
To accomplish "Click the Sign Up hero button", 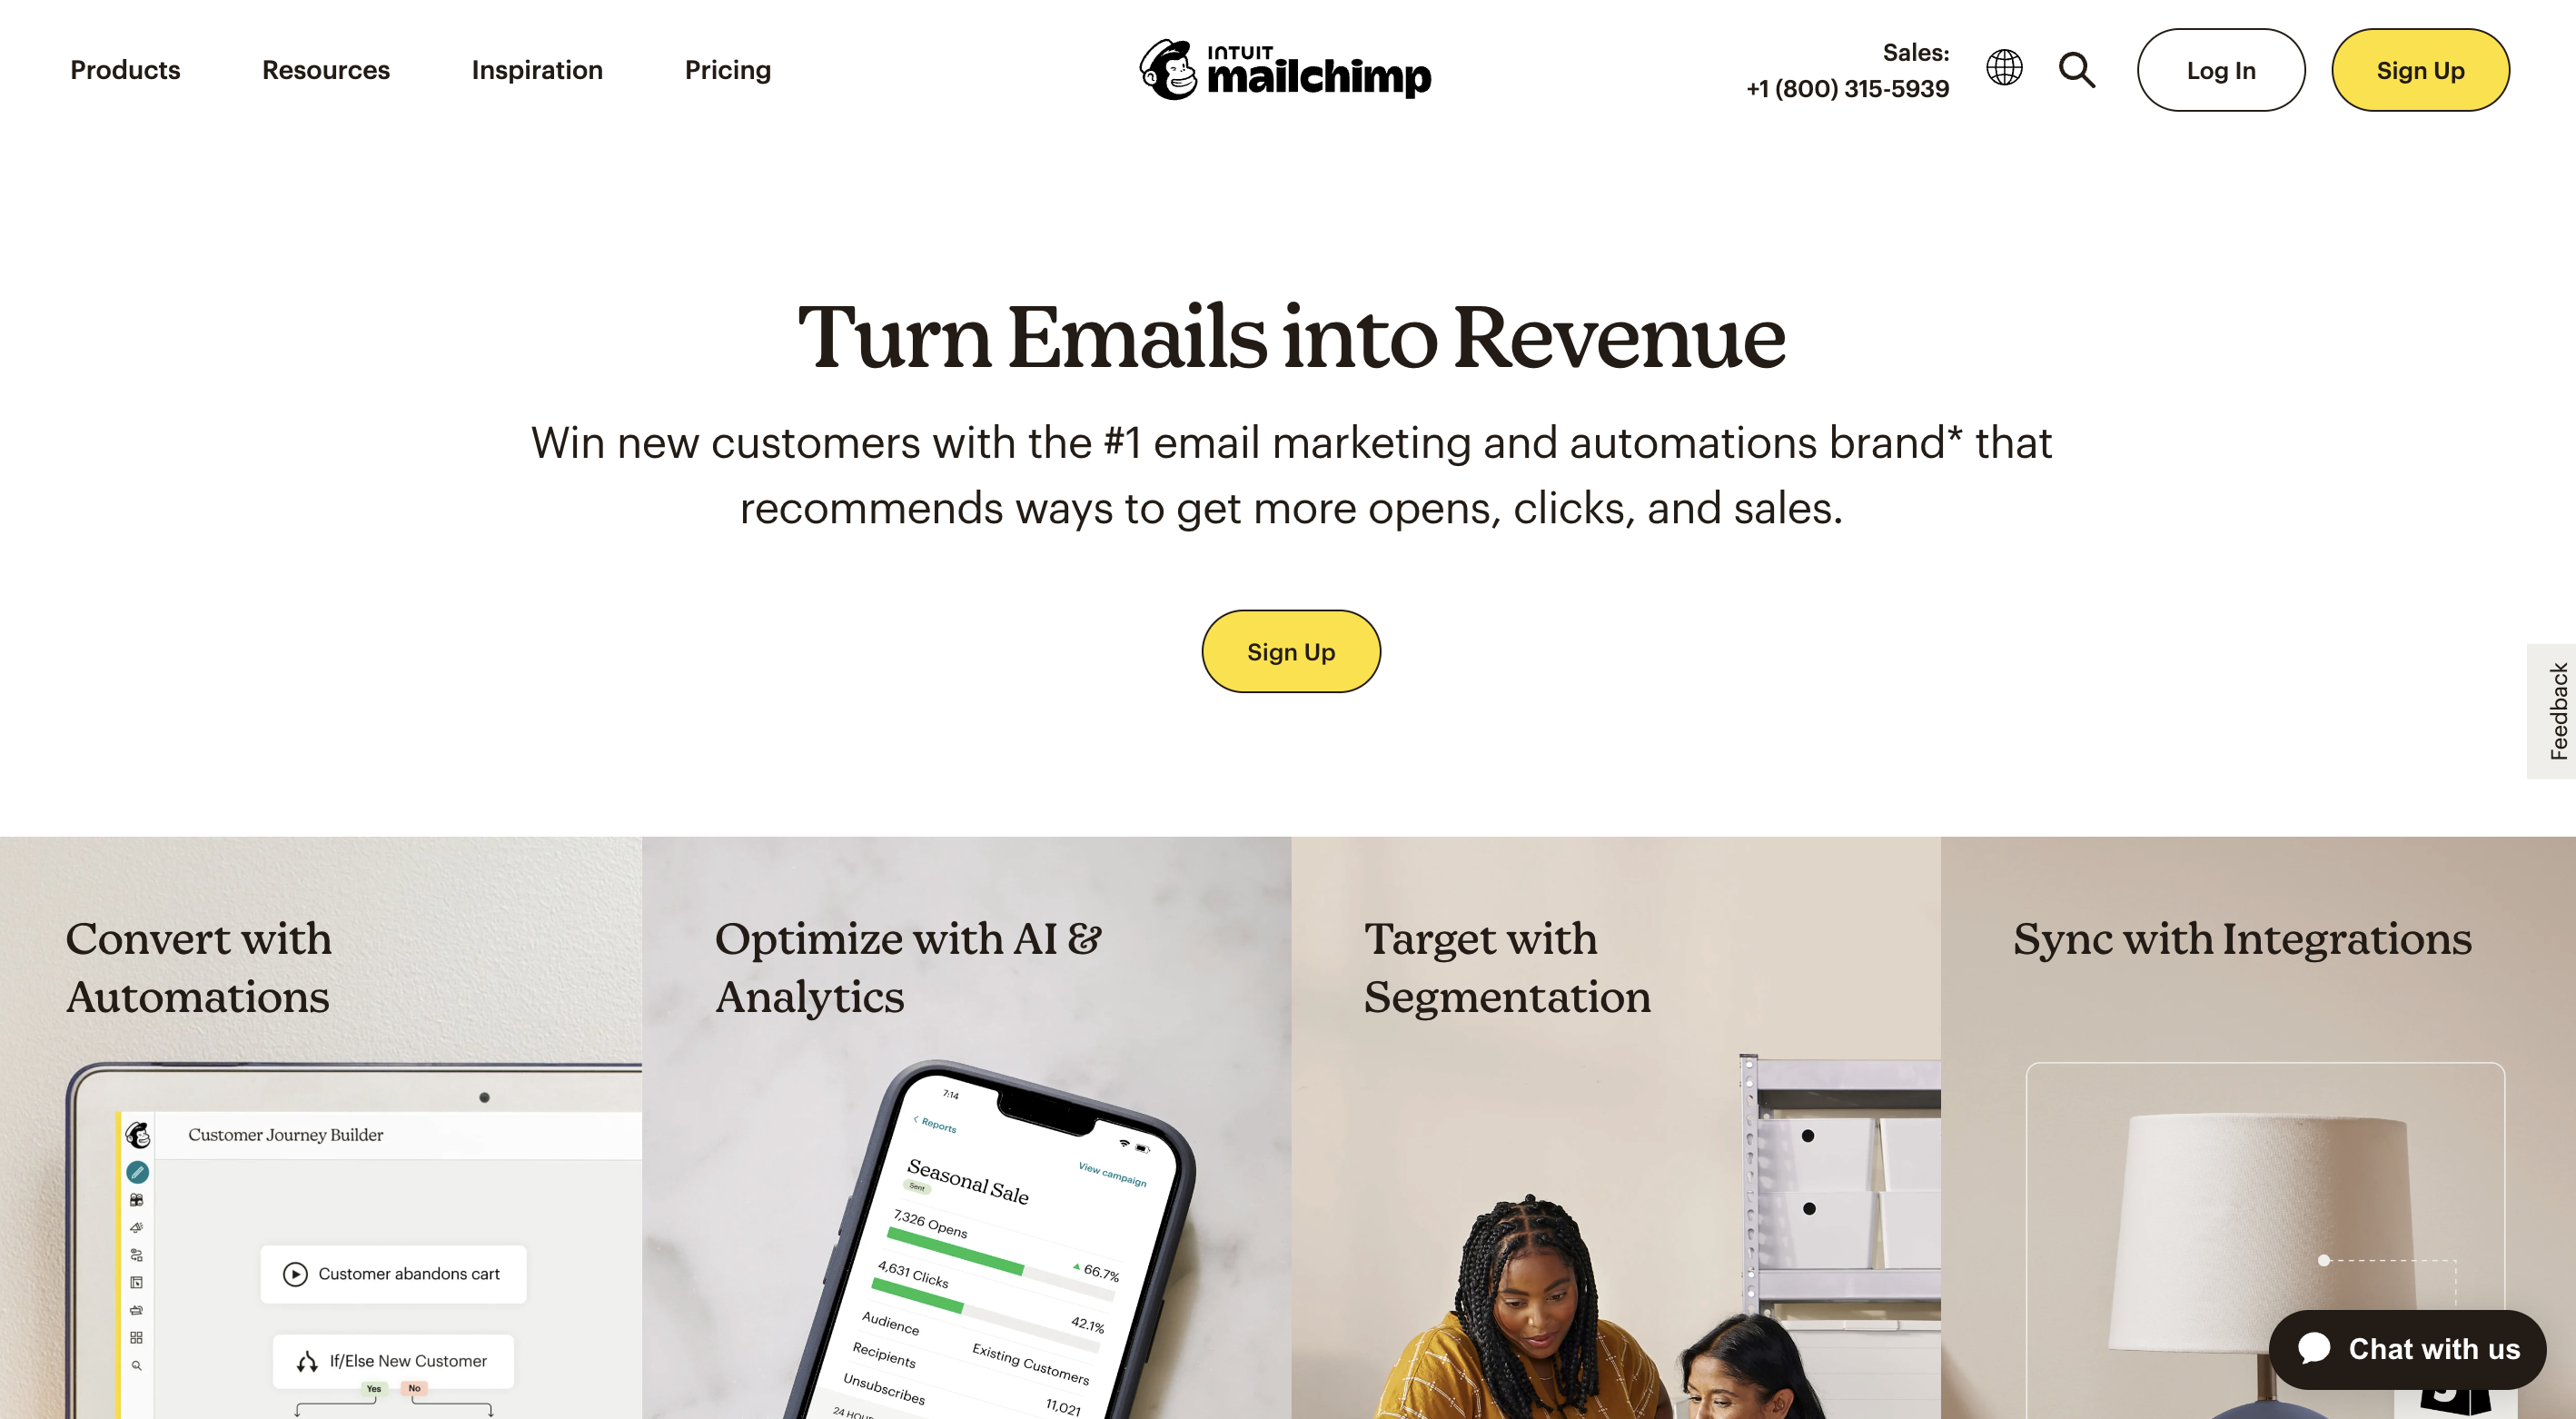I will click(1291, 652).
